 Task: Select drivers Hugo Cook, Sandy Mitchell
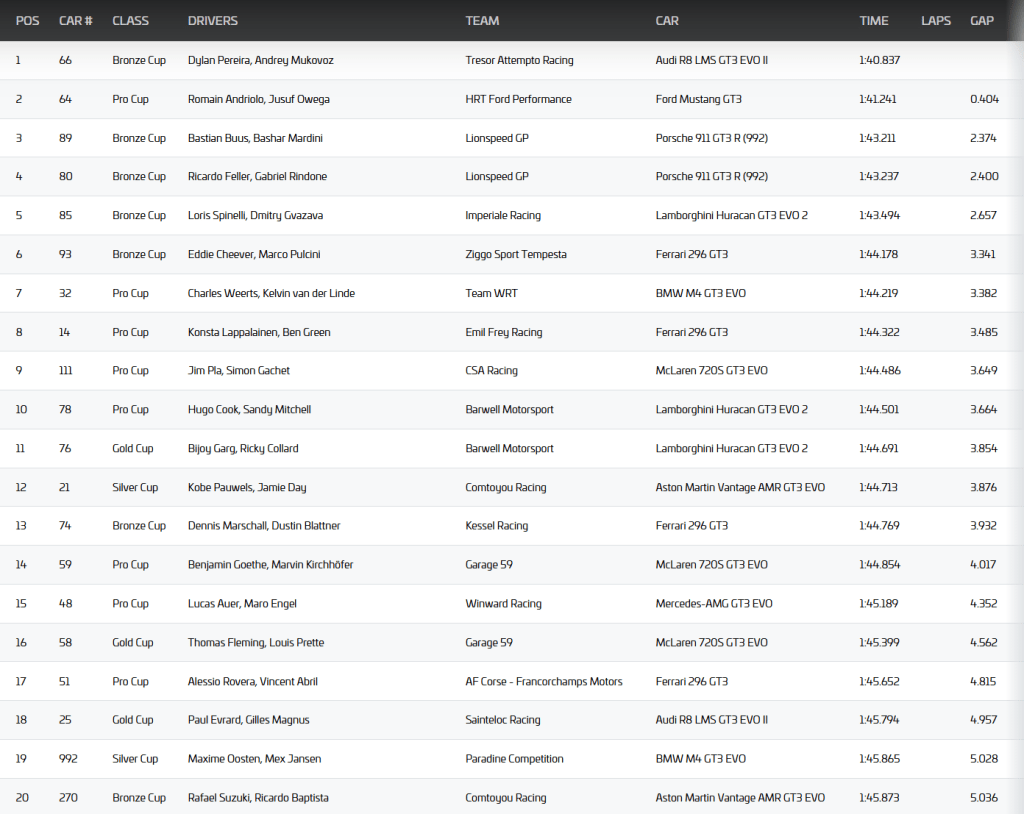tap(249, 410)
